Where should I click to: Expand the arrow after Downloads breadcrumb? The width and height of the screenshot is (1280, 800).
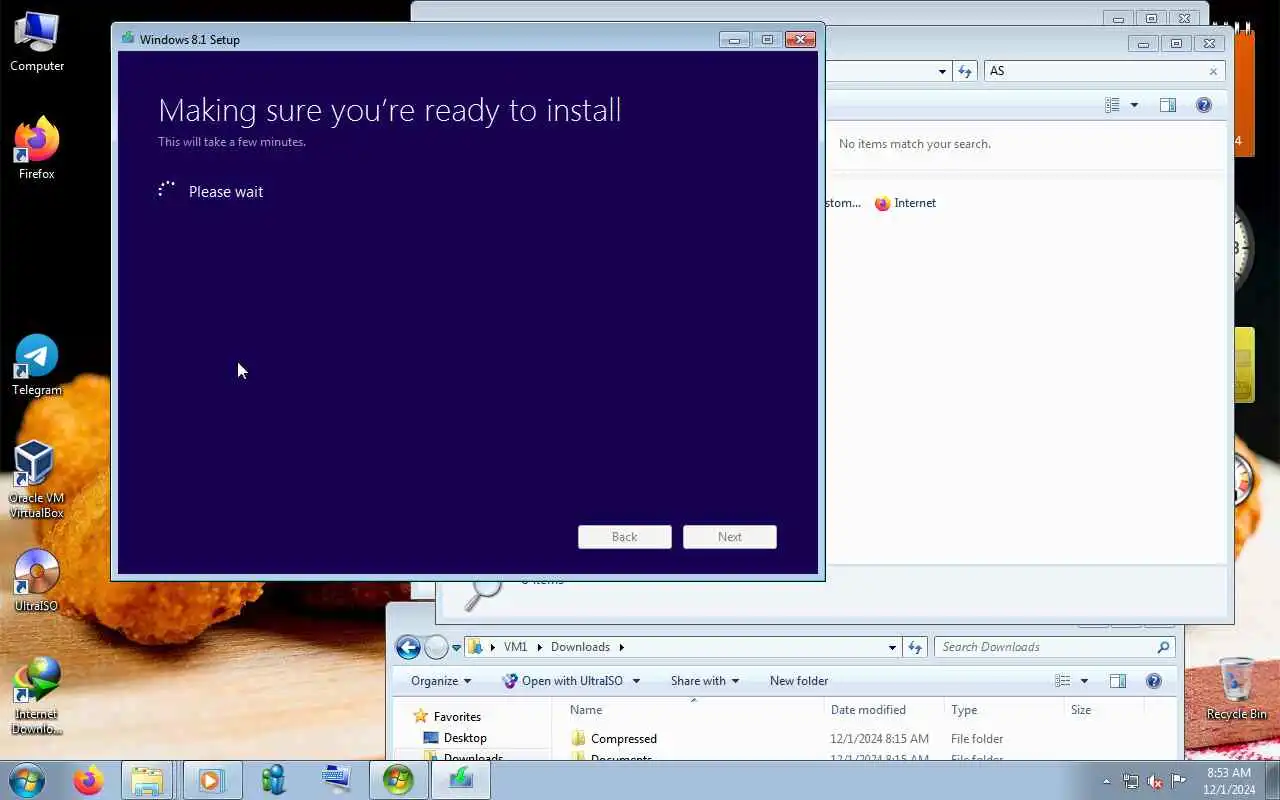tap(621, 647)
